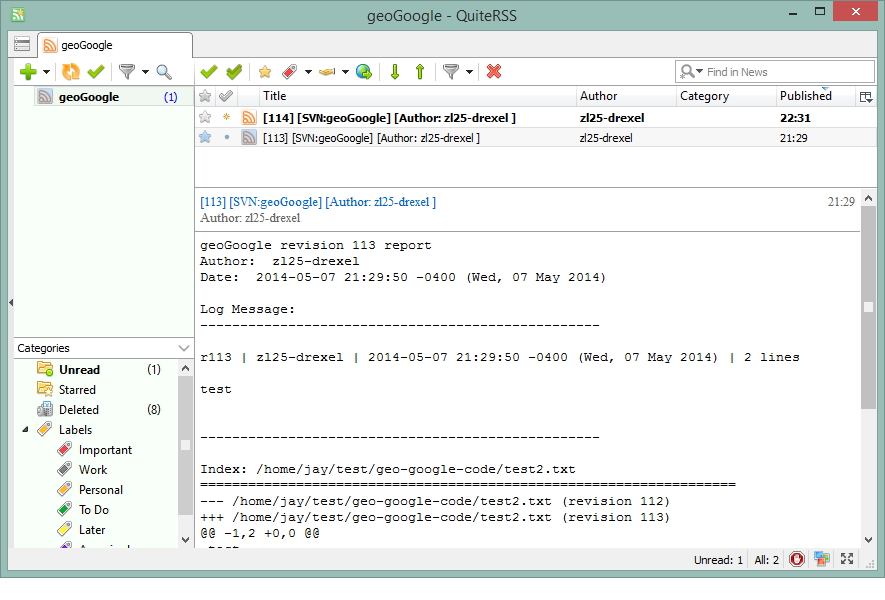The image size is (885, 600).
Task: Expand the news filter dropdown arrow
Action: (469, 72)
